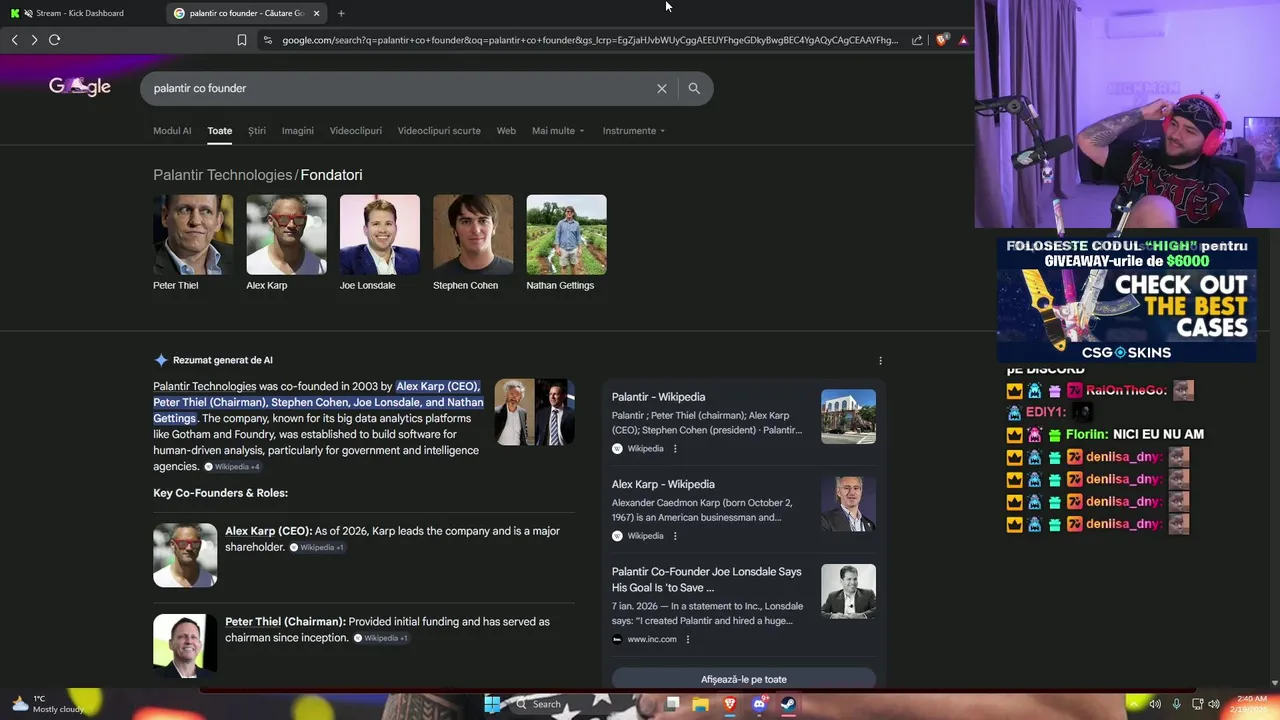The height and width of the screenshot is (720, 1280).
Task: Open options for the Palantir - Wikipedia source
Action: click(675, 449)
